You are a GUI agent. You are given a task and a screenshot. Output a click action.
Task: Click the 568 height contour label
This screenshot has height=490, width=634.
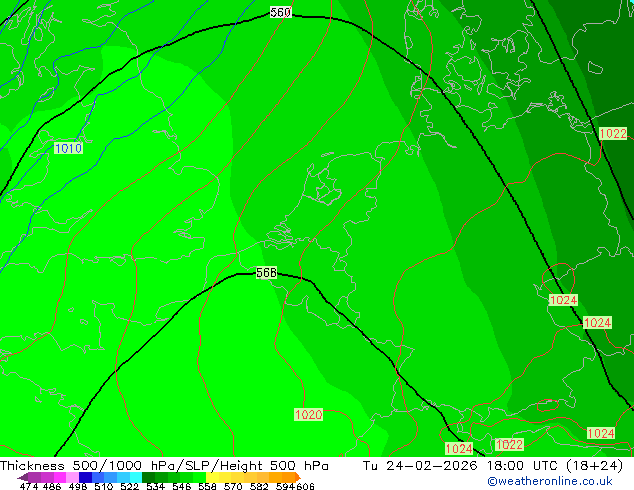coord(266,272)
